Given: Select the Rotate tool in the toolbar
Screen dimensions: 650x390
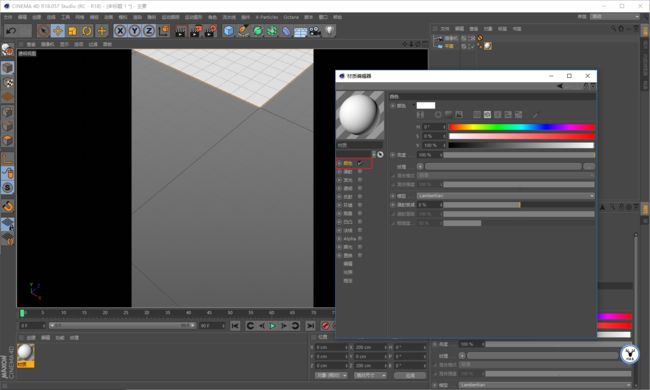Looking at the screenshot, I should coord(87,31).
